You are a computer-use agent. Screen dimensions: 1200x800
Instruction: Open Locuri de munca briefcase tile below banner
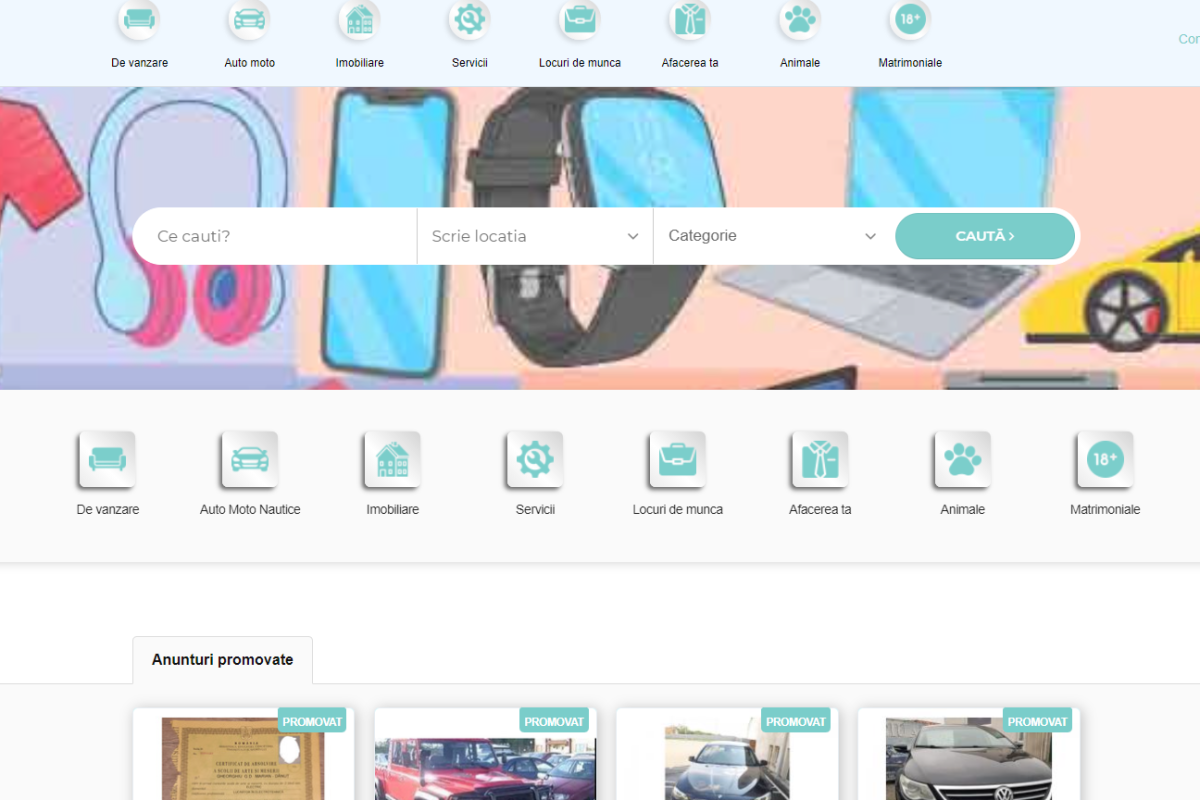pyautogui.click(x=677, y=460)
